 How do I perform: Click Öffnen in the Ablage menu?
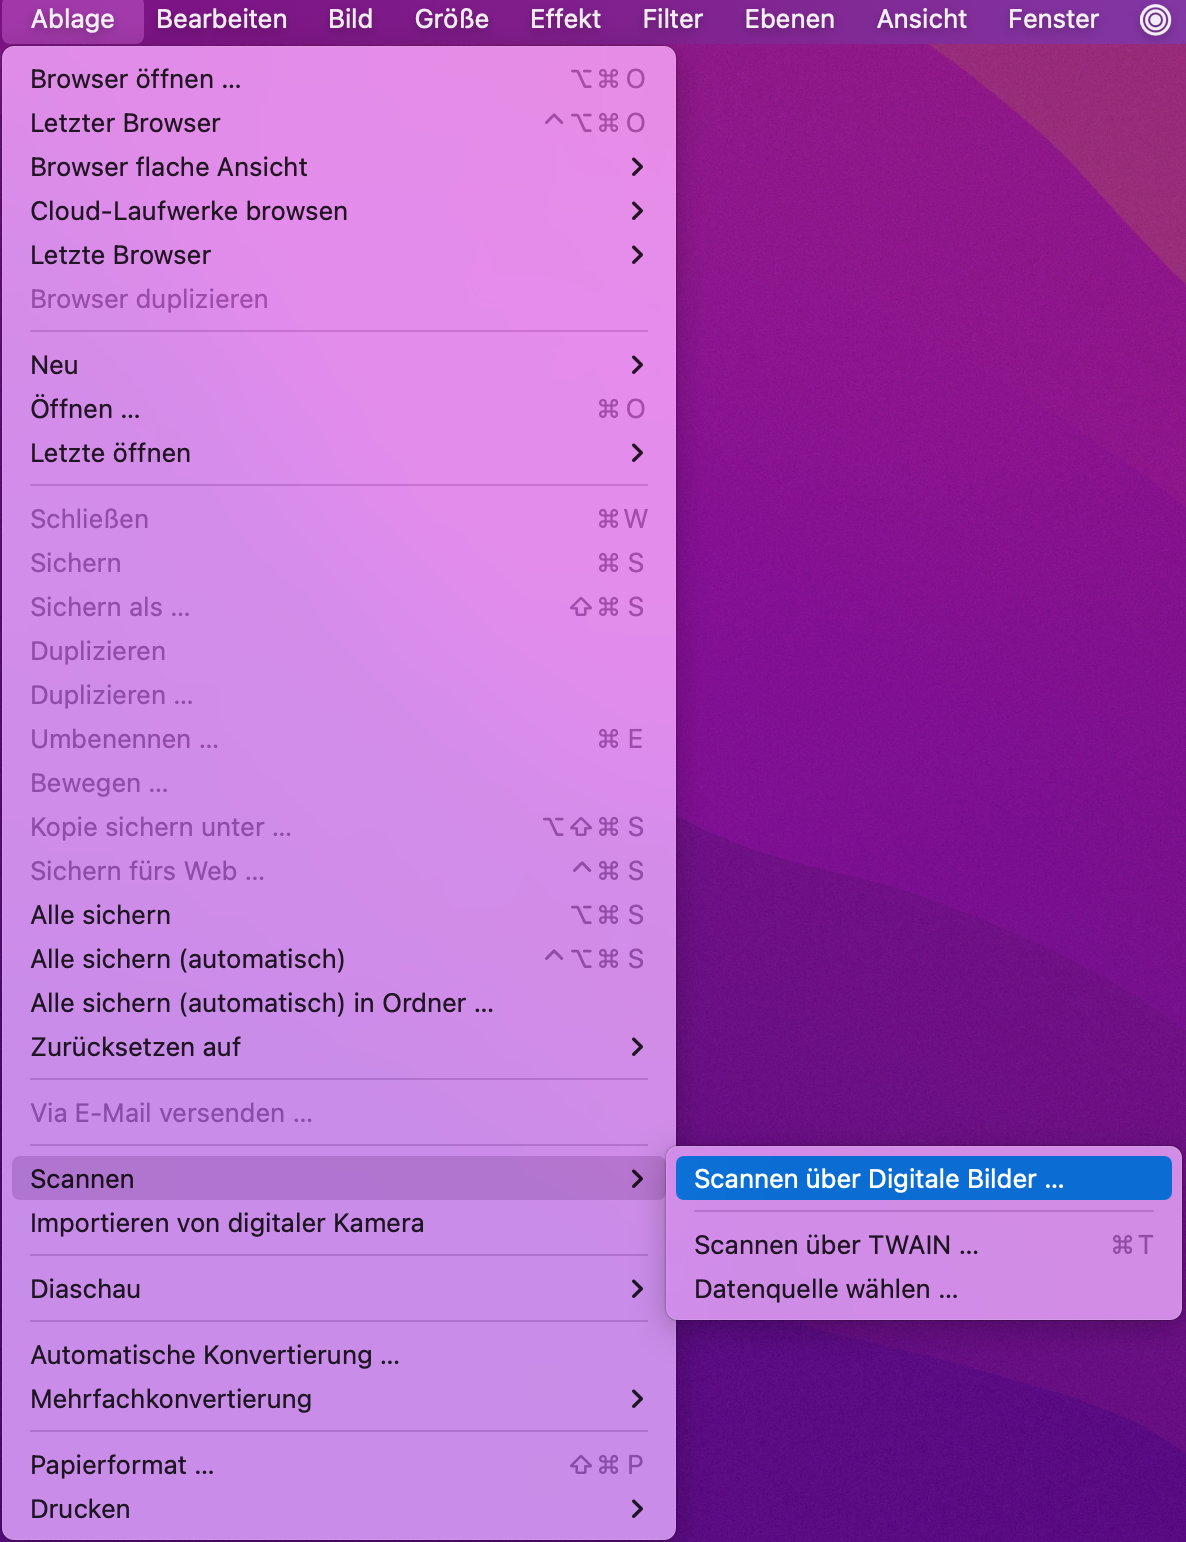pyautogui.click(x=86, y=409)
